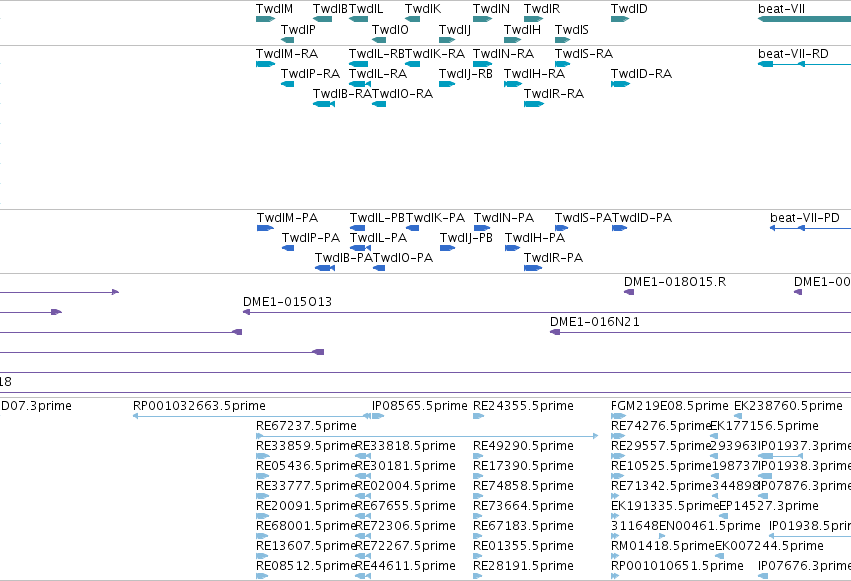Select the TwdlR gene label
The image size is (851, 581).
542,9
